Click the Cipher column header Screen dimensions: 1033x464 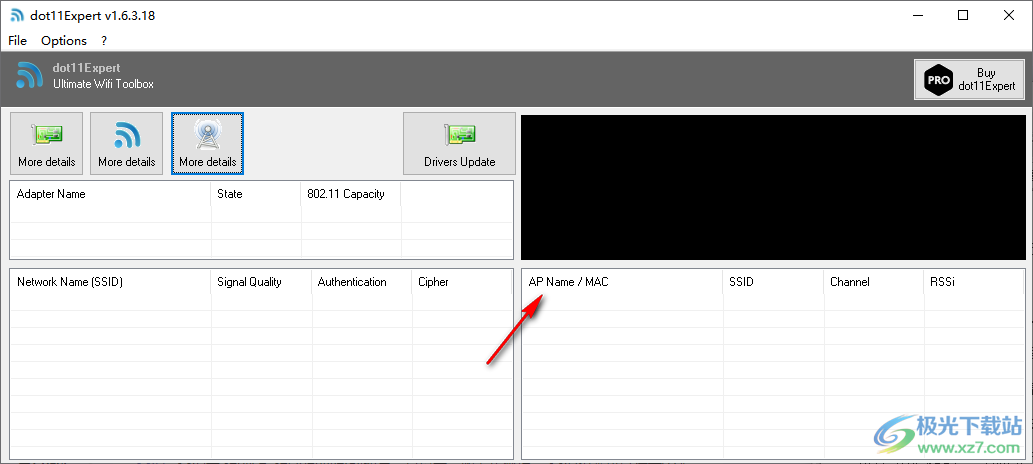click(x=462, y=282)
